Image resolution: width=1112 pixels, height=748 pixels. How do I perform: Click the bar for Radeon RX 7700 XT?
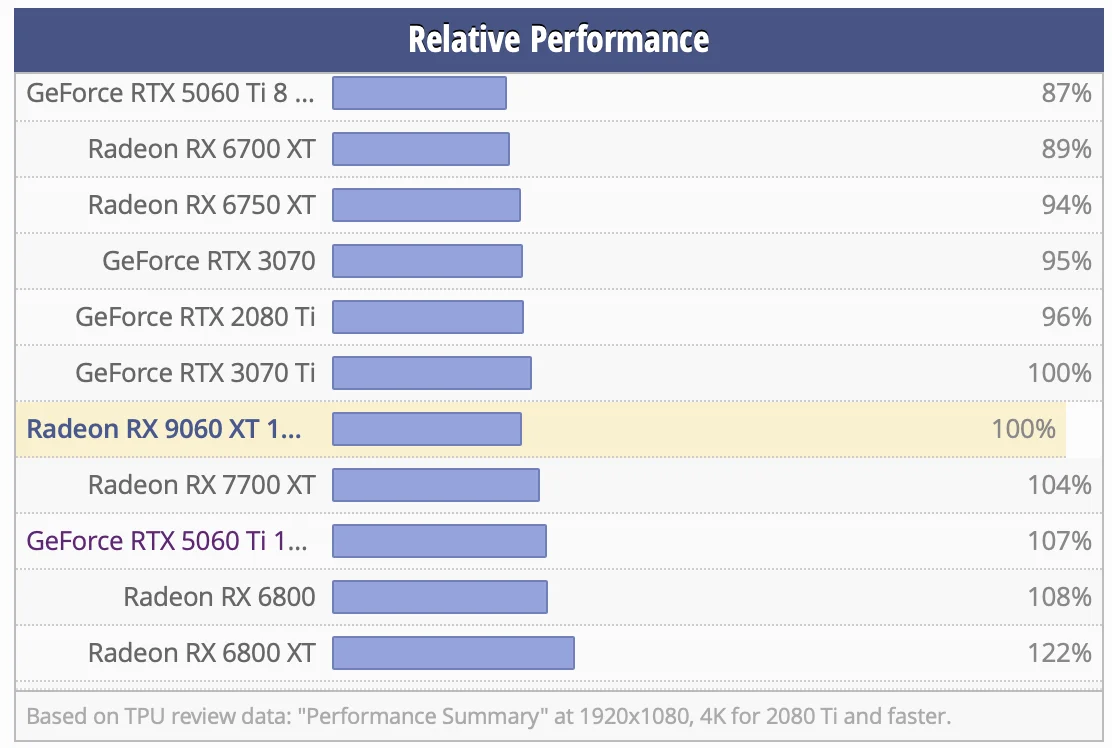436,485
